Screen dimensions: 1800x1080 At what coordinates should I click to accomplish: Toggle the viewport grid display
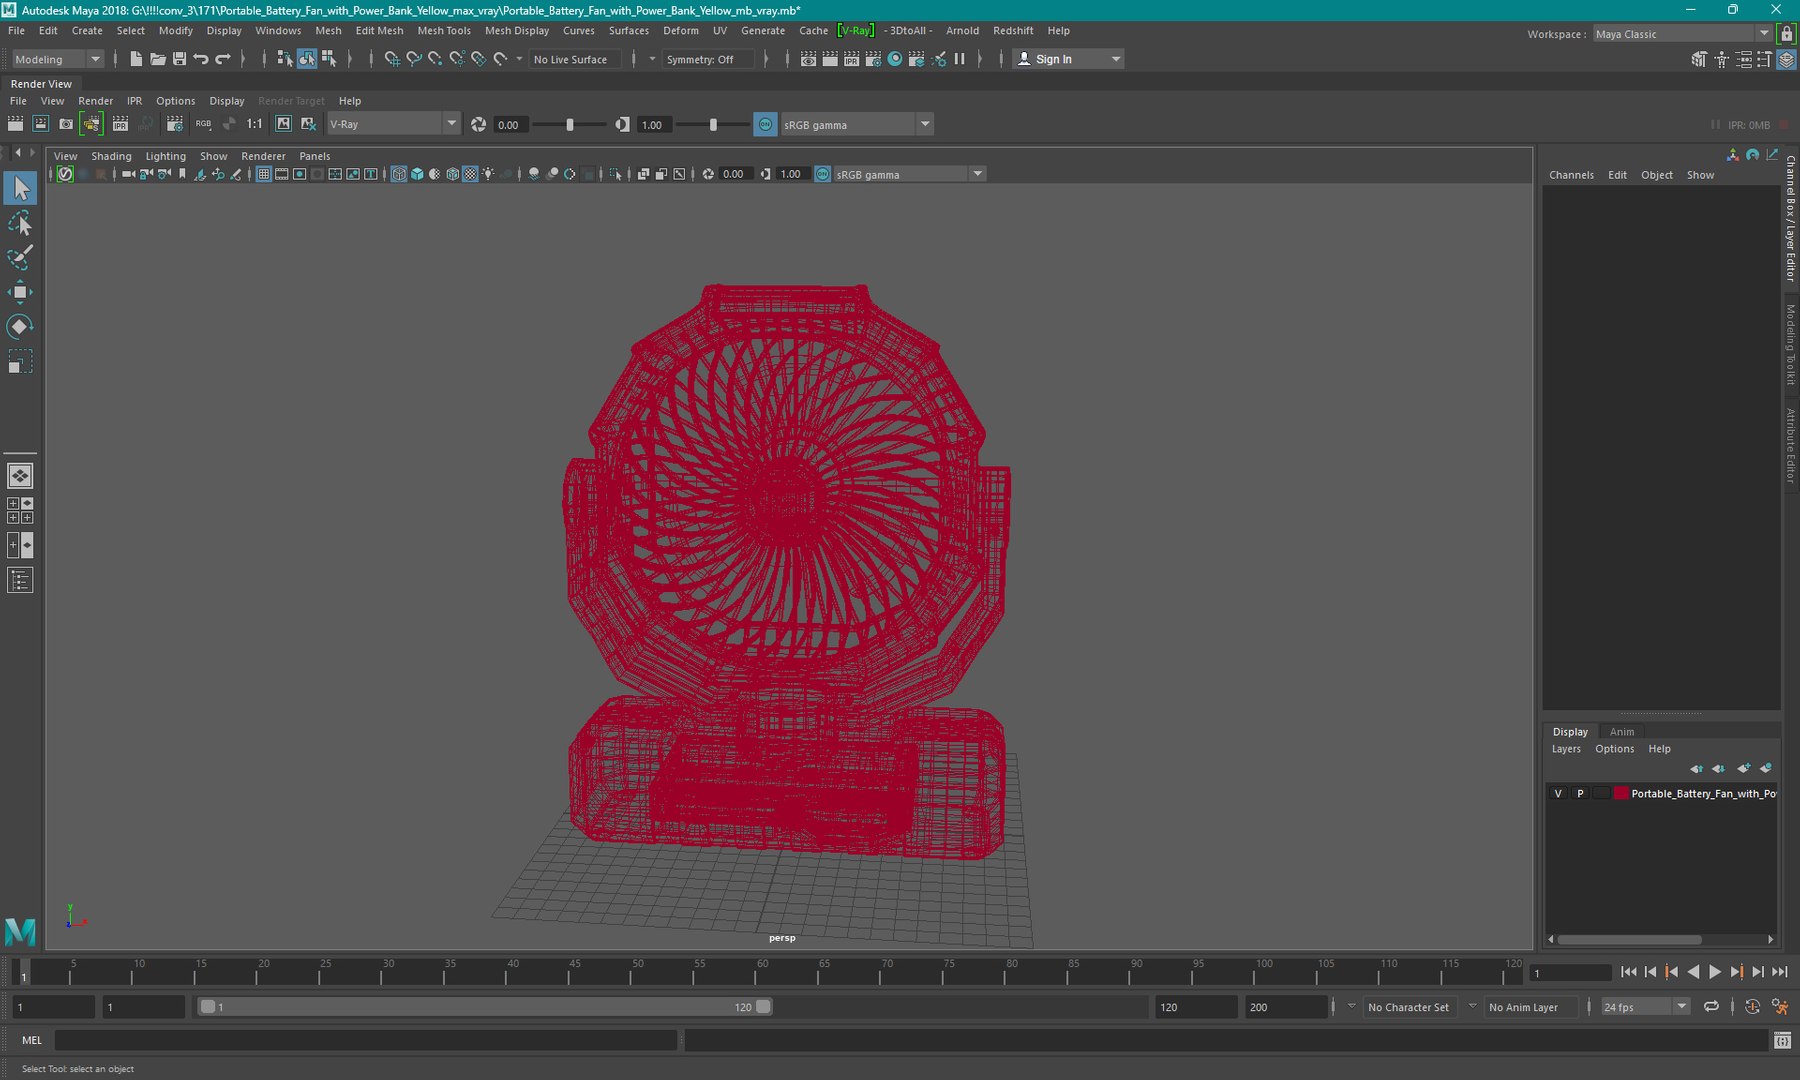click(x=264, y=174)
